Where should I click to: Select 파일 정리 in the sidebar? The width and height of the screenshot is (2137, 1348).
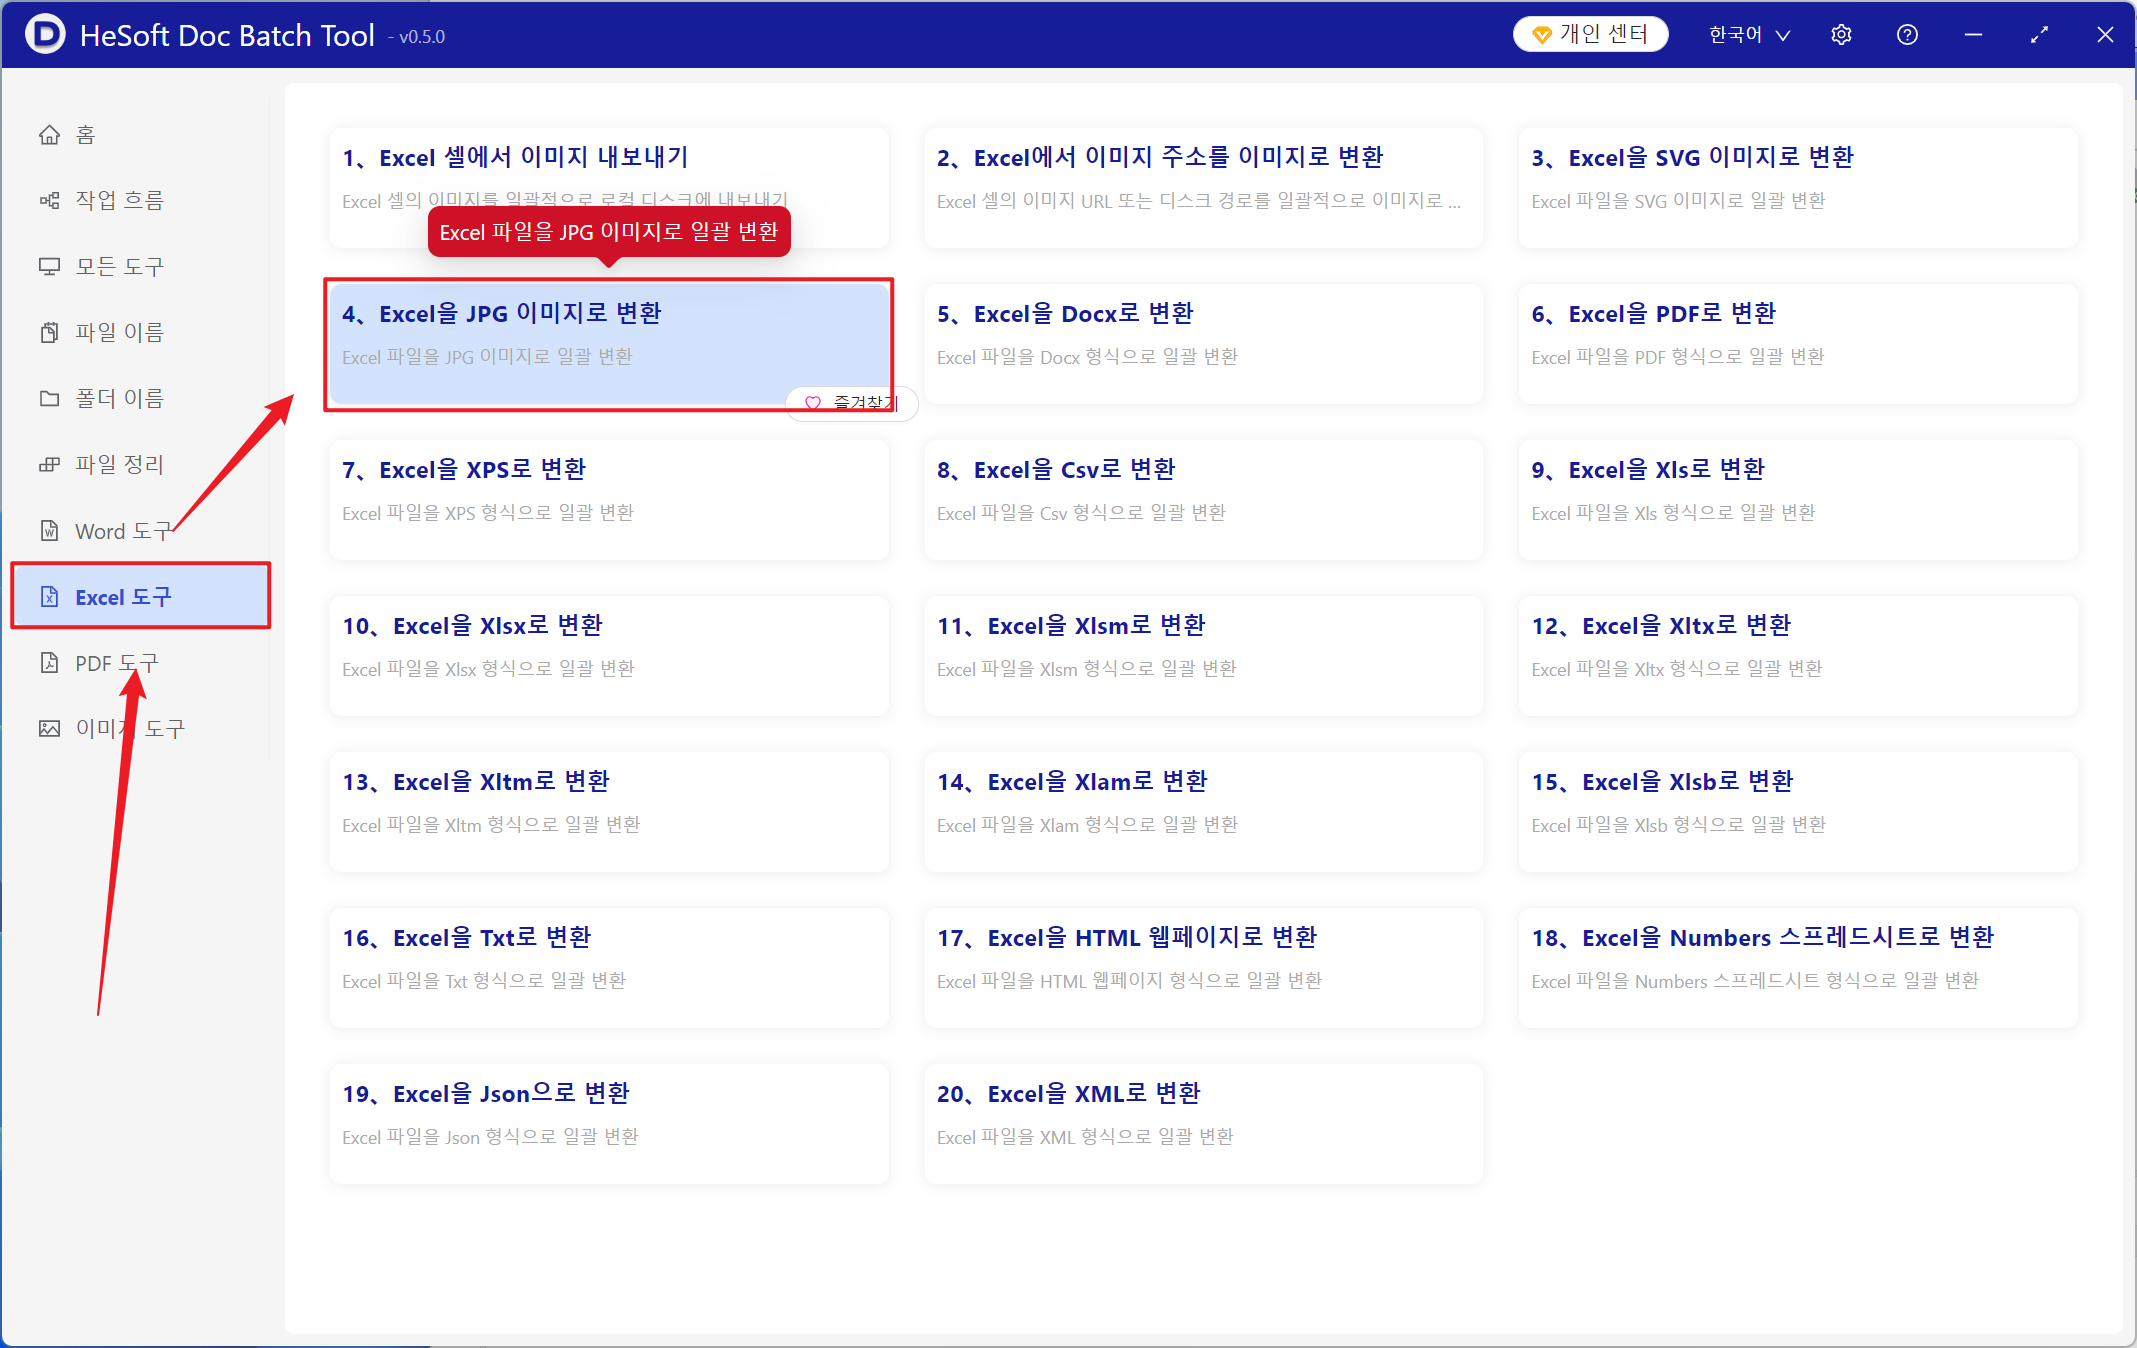(x=140, y=464)
